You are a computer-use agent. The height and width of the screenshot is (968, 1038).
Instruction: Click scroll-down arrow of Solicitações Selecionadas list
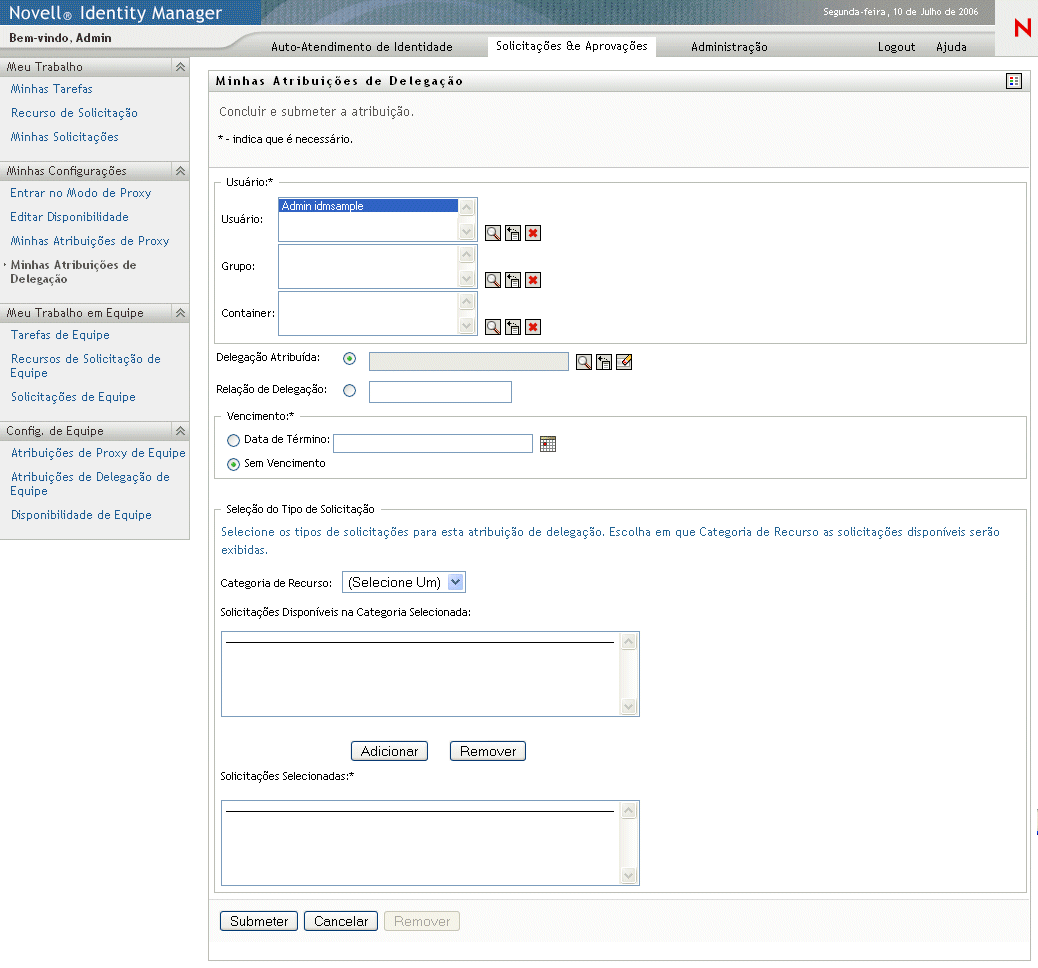629,875
